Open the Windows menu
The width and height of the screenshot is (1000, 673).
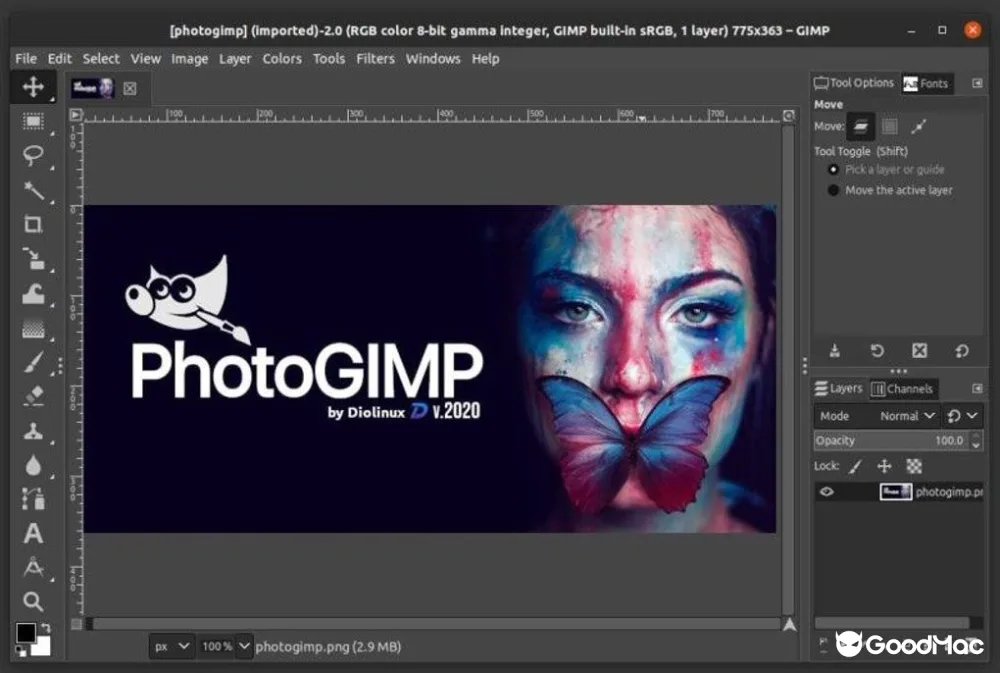click(x=432, y=59)
